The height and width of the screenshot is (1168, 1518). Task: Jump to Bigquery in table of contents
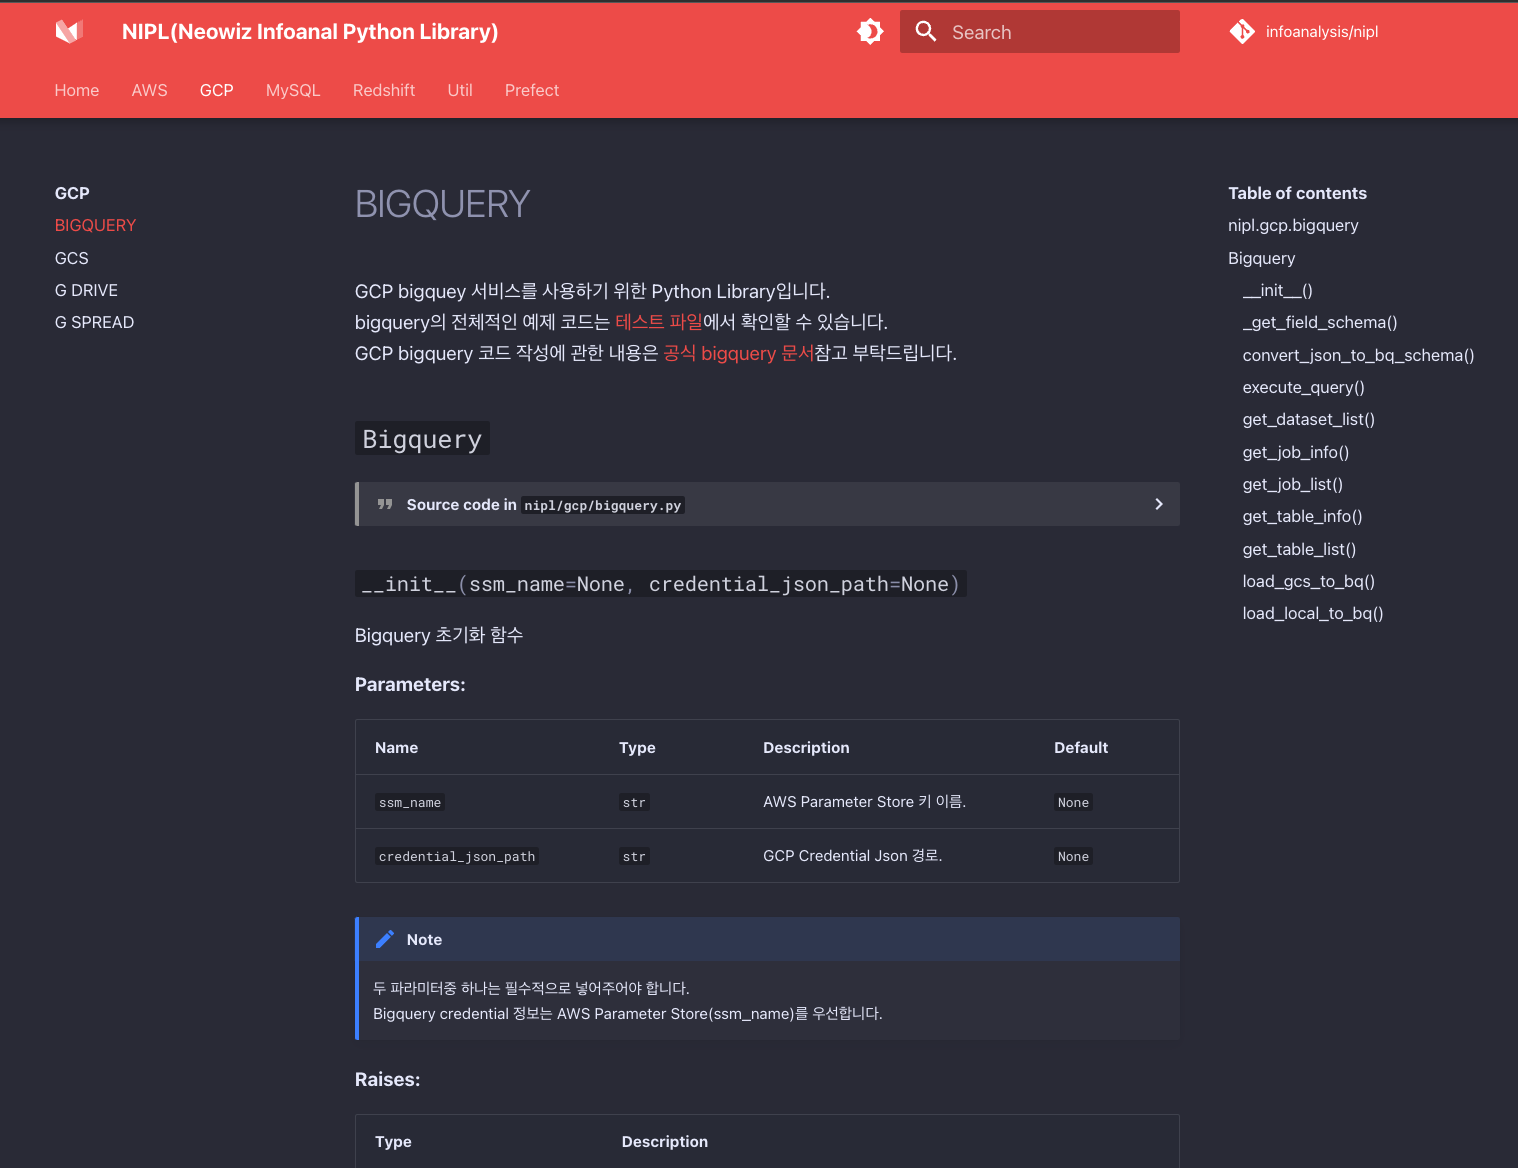point(1262,258)
